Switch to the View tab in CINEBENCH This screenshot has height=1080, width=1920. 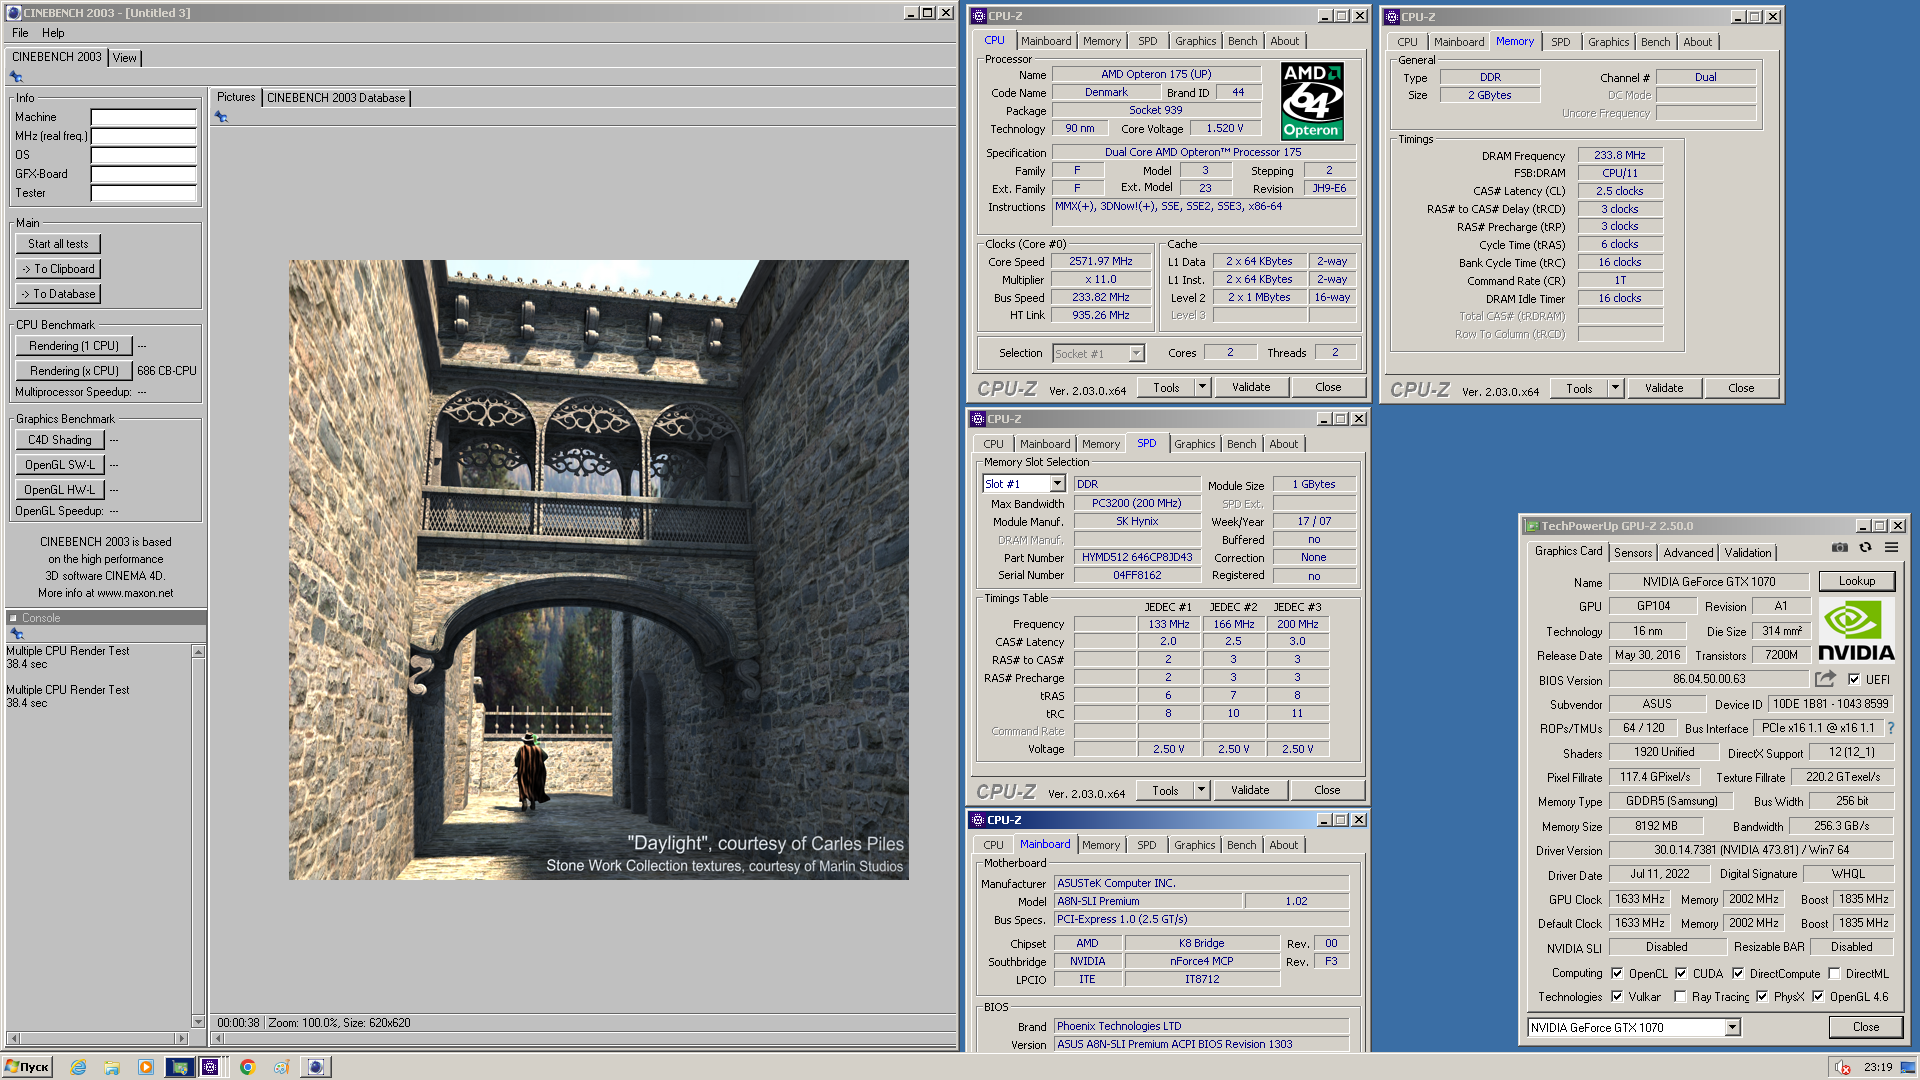click(124, 58)
